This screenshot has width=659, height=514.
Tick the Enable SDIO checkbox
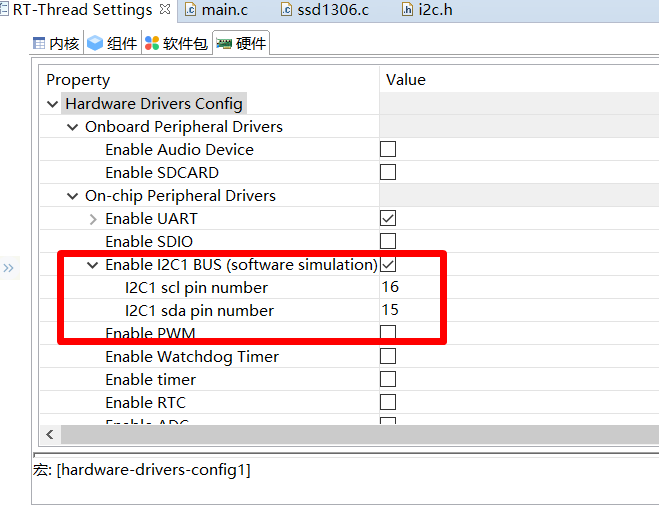[x=388, y=241]
